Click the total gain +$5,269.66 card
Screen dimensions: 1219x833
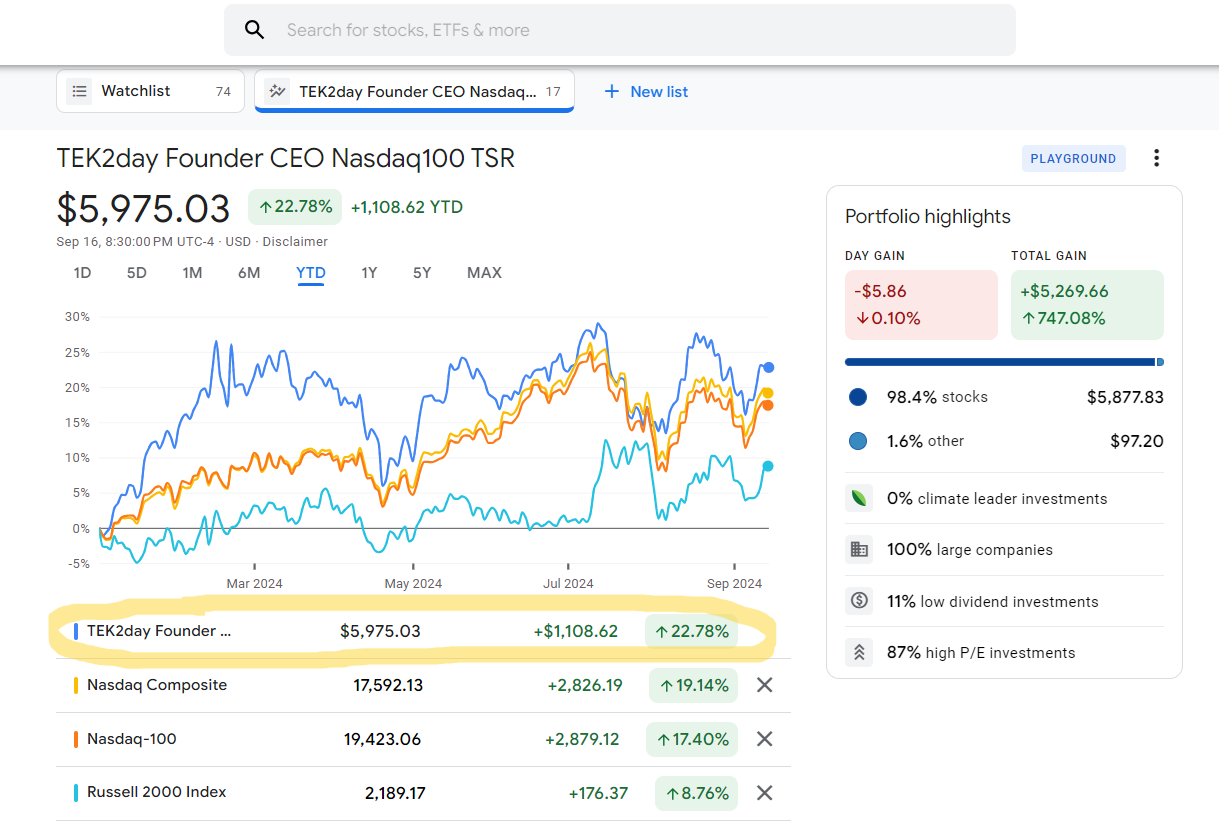tap(1087, 305)
